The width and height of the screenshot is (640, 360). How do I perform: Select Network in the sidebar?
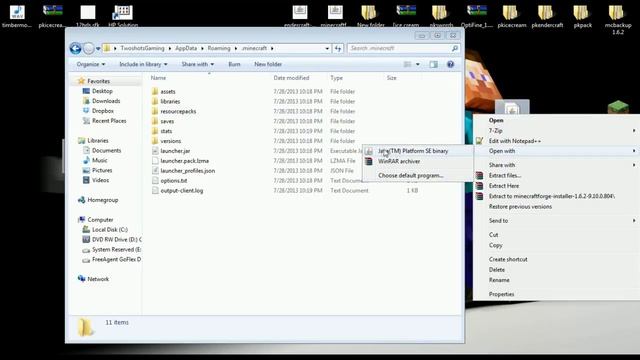coord(98,279)
